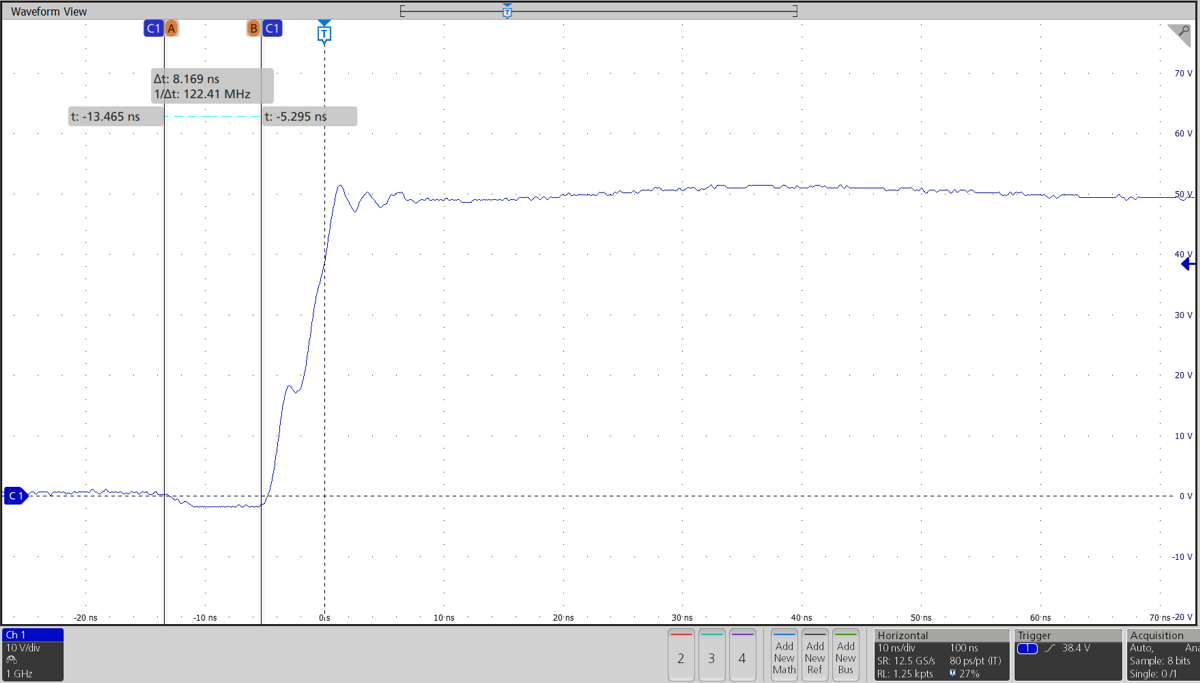Enable channel 3
Image resolution: width=1200 pixels, height=683 pixels.
[711, 655]
